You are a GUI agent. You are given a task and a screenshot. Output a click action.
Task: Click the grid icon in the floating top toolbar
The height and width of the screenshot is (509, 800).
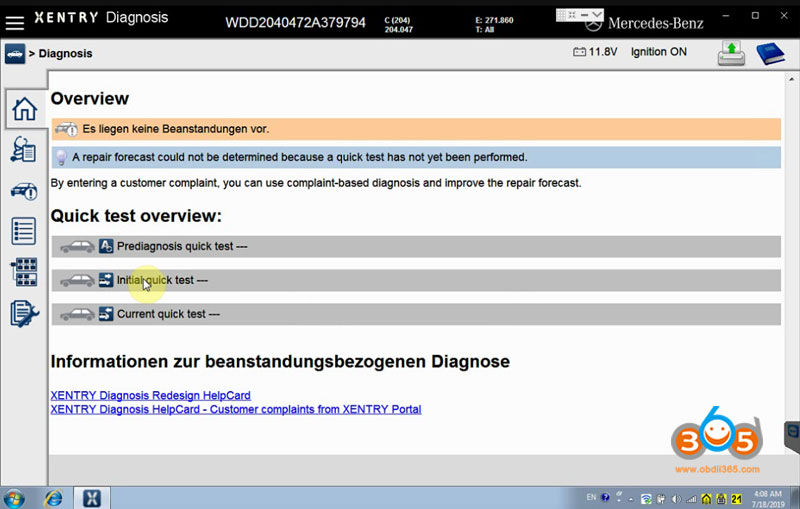point(561,15)
